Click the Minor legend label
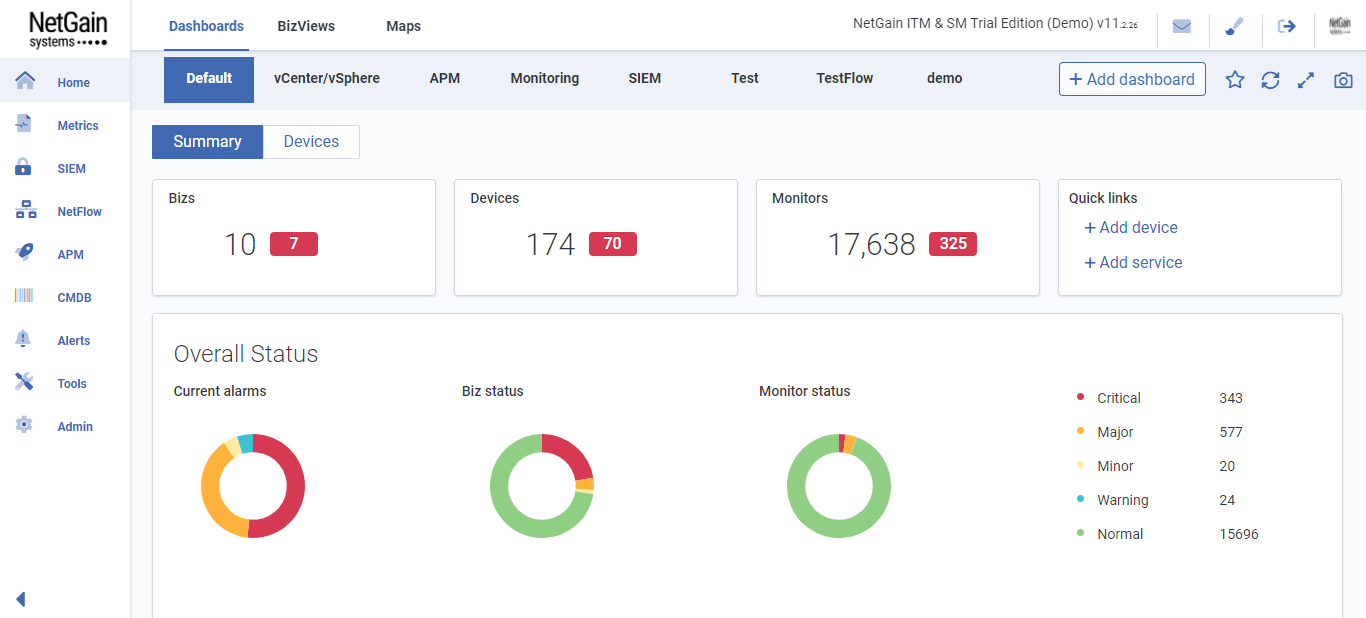1366x618 pixels. (x=1115, y=466)
